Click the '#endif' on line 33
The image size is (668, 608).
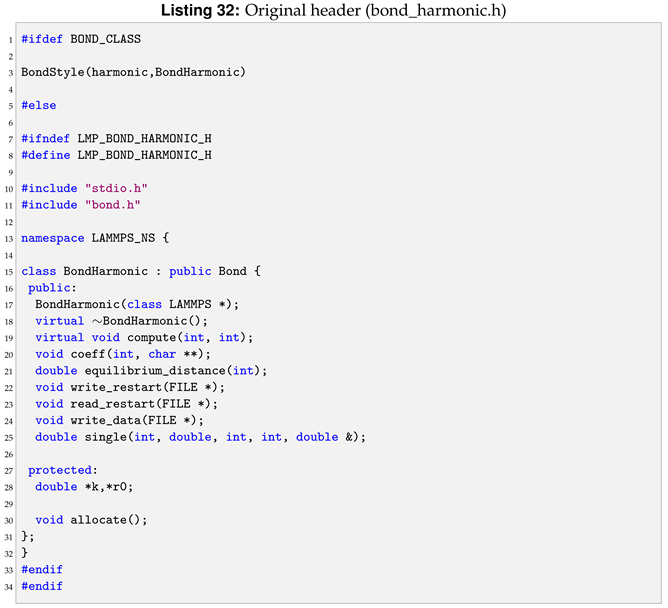[x=42, y=570]
